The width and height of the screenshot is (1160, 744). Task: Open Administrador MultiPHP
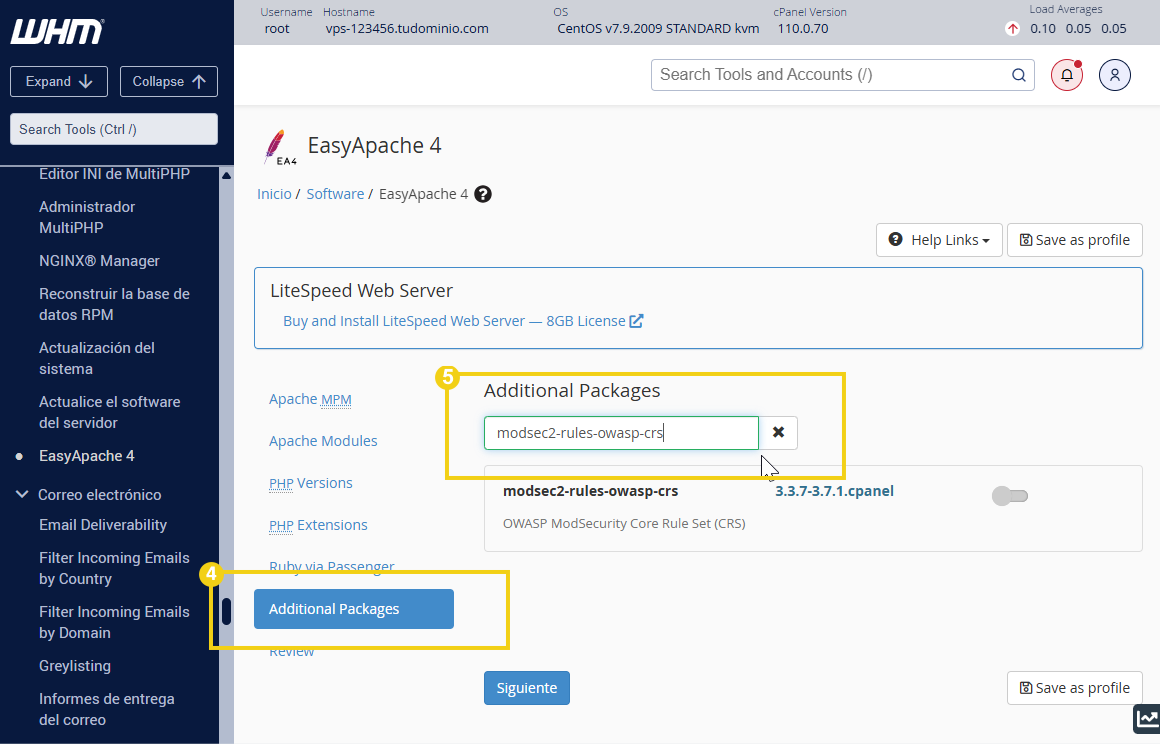click(87, 217)
